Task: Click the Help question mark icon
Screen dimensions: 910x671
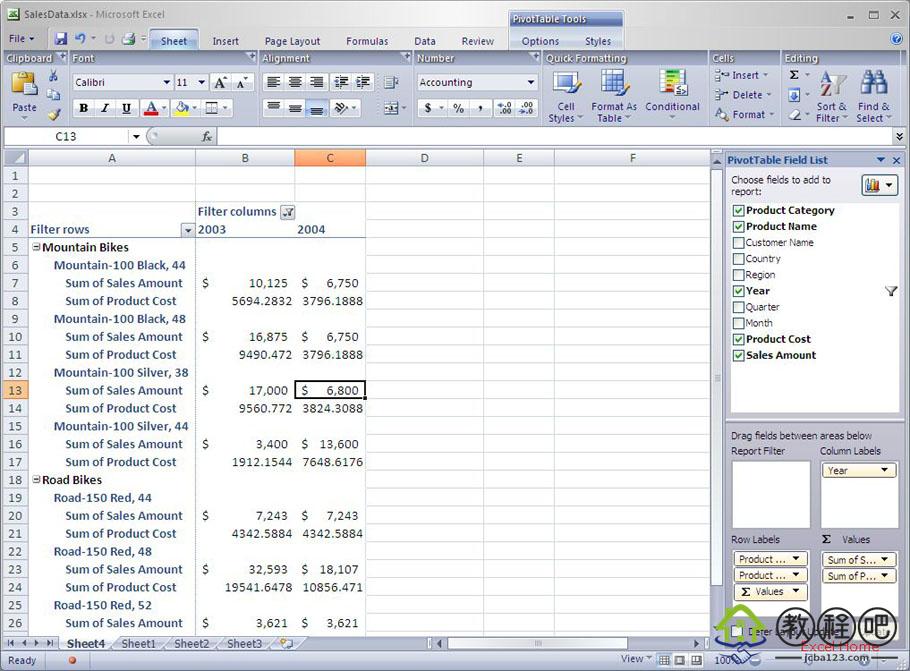Action: click(x=896, y=39)
